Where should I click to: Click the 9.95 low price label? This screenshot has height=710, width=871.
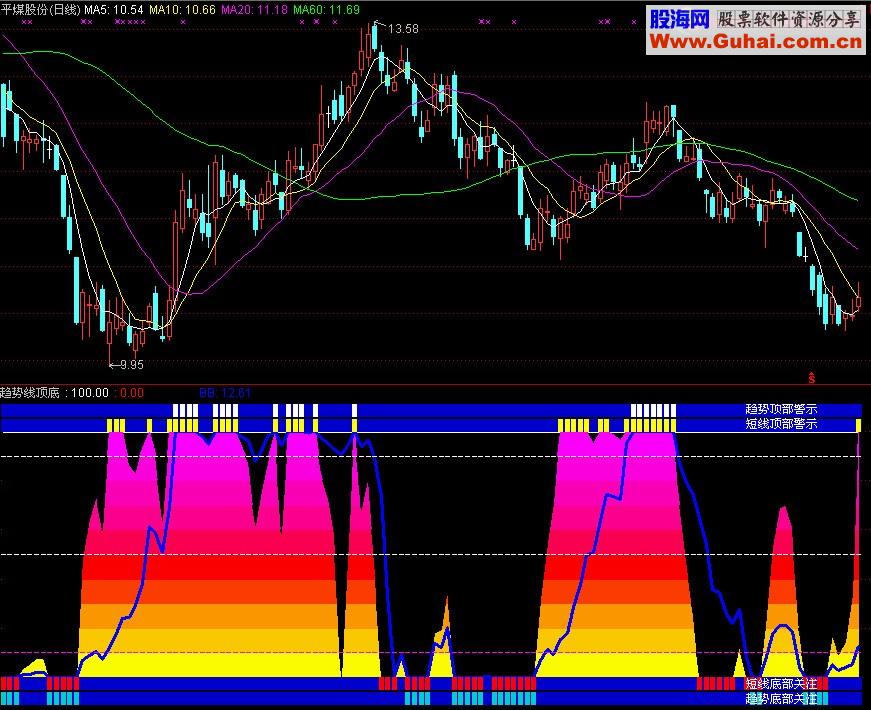132,364
